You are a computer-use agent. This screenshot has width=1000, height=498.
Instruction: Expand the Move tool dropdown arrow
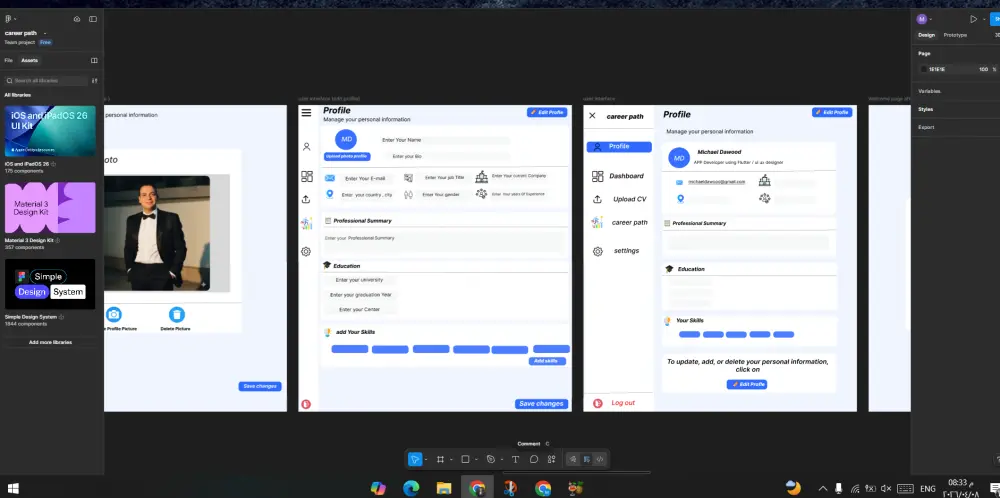425,460
